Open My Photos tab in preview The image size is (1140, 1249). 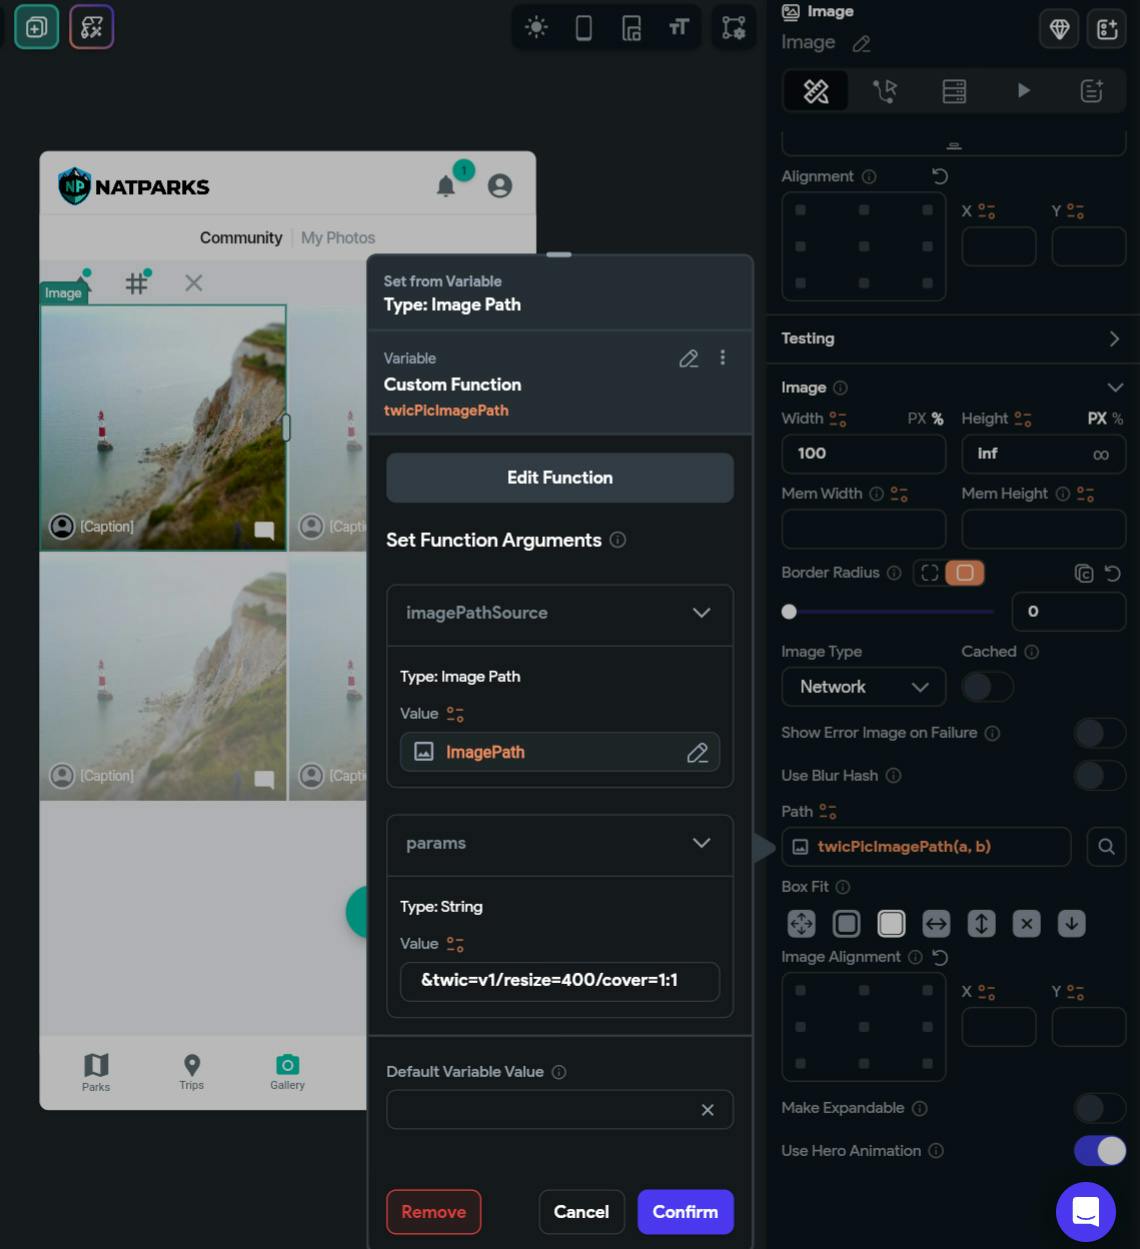pyautogui.click(x=338, y=238)
